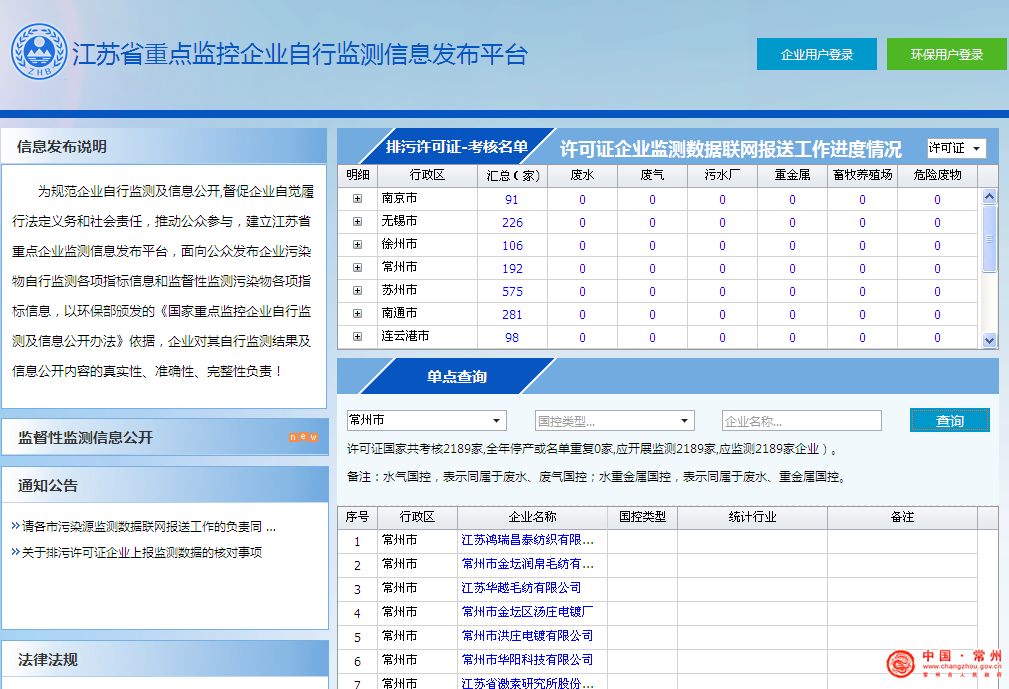Open the 许可证 type dropdown
The image size is (1009, 689).
point(956,149)
